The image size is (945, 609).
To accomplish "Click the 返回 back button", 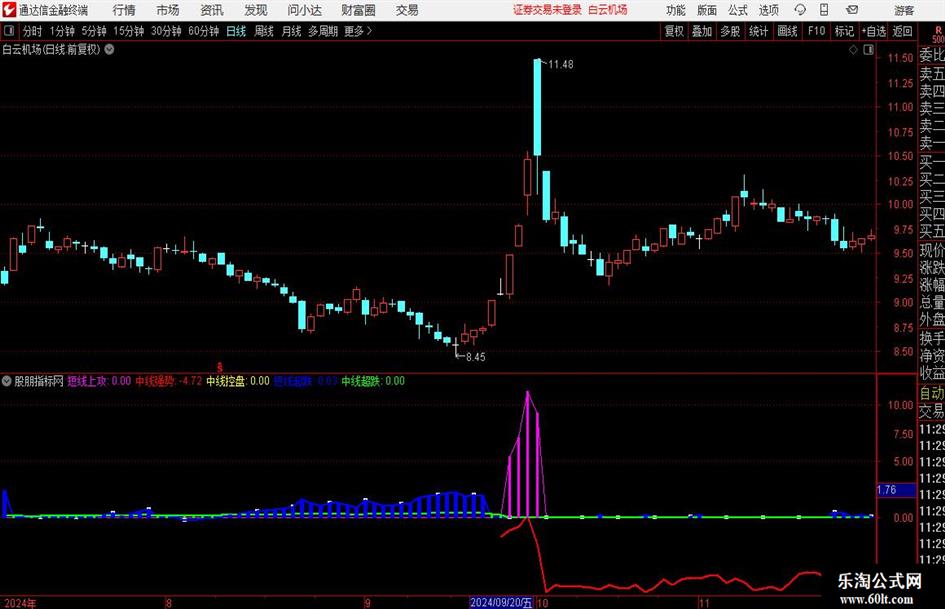I will [902, 31].
